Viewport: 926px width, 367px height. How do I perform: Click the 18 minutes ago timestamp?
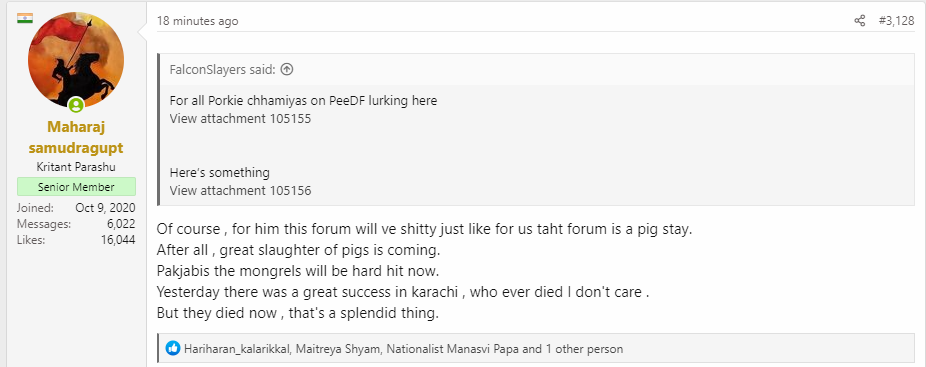(x=197, y=21)
